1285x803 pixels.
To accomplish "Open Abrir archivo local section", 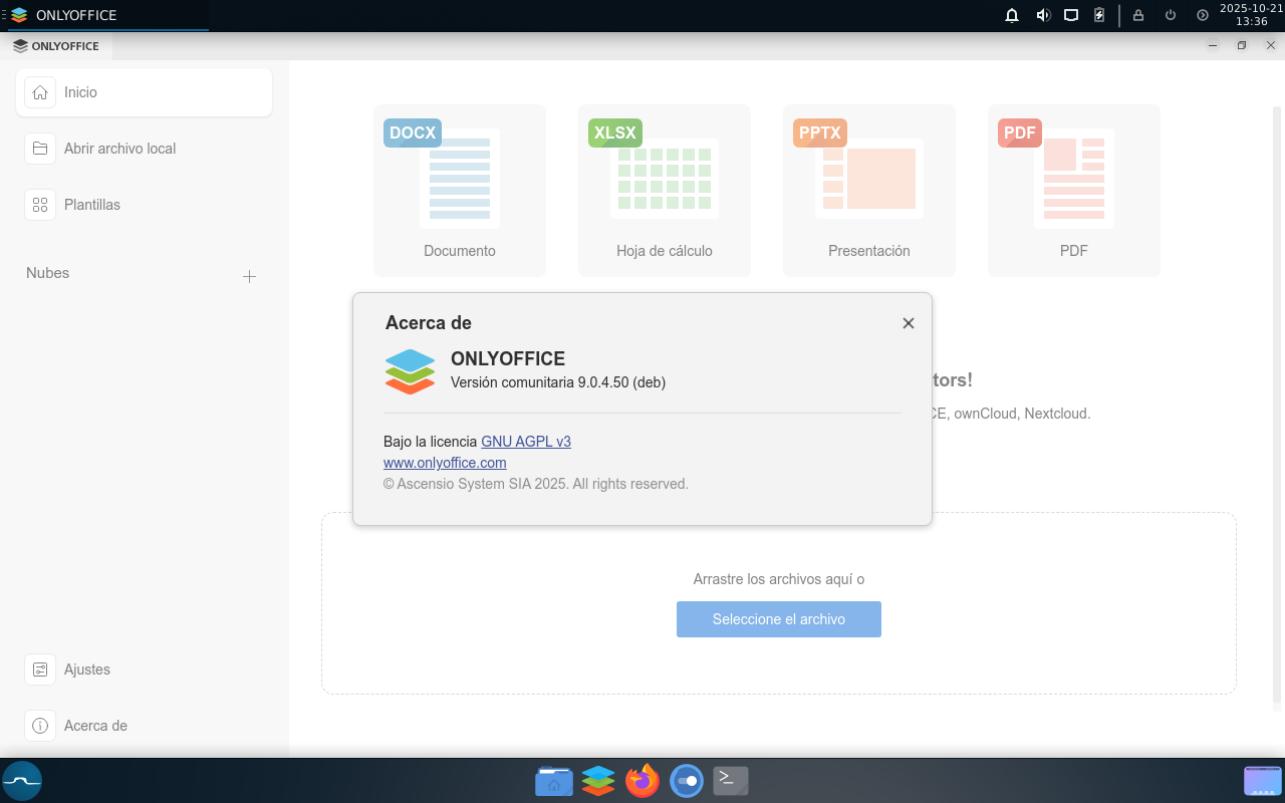I will (144, 148).
